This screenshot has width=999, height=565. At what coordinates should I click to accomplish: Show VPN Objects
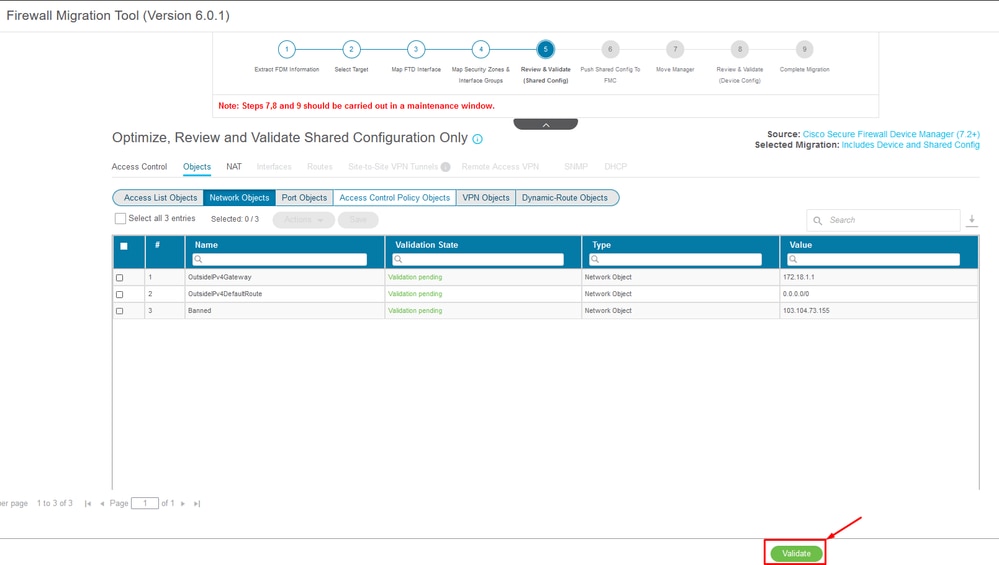[x=486, y=198]
